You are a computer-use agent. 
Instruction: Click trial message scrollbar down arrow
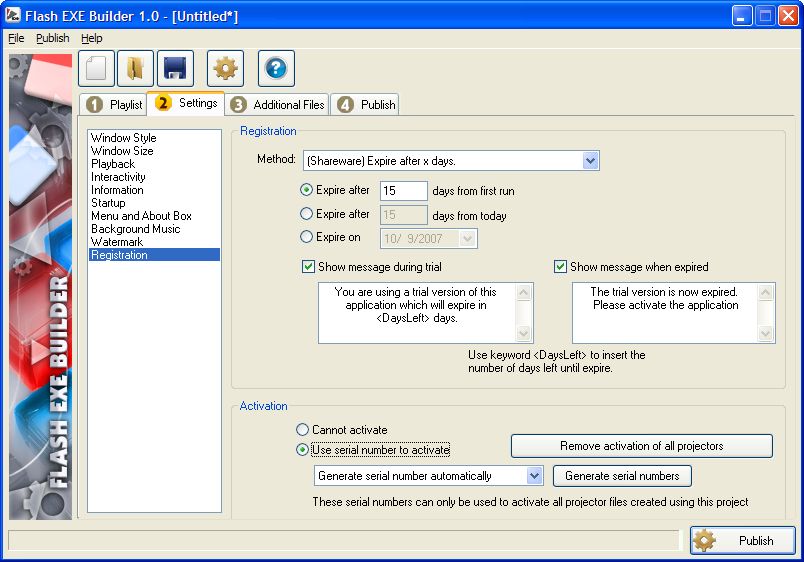tap(524, 333)
